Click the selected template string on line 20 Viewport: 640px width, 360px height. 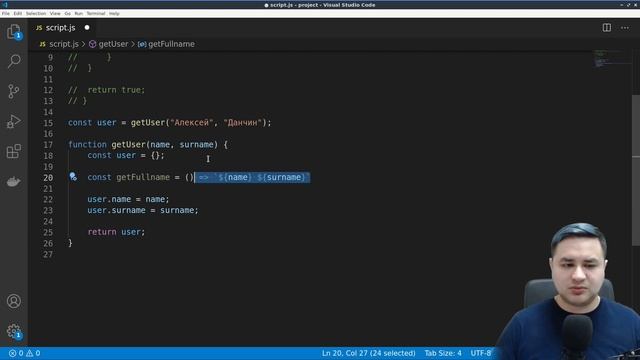point(262,177)
